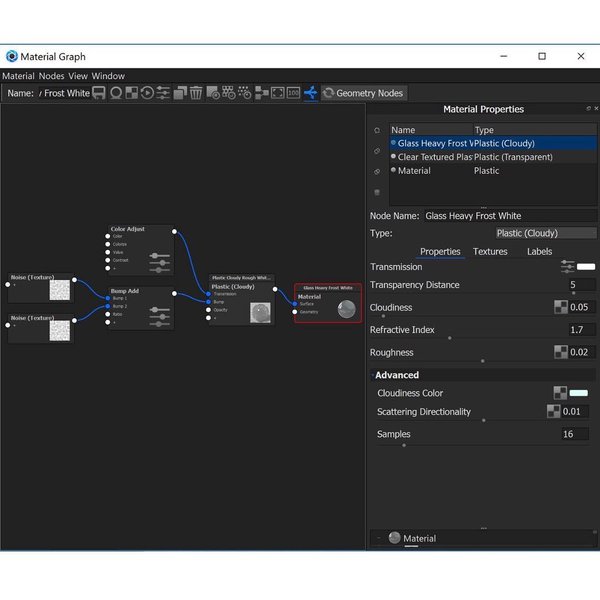
Task: Click the frame-all fit view toolbar icon
Action: pos(277,93)
